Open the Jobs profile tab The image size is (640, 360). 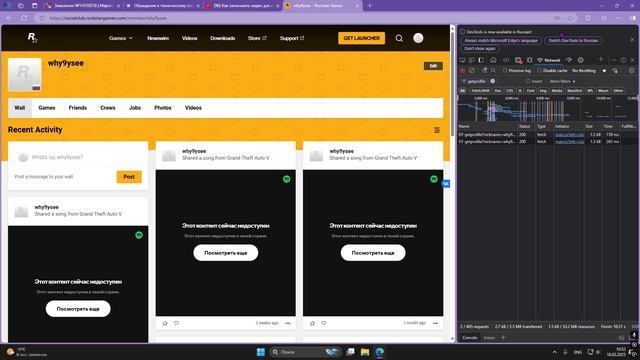135,108
